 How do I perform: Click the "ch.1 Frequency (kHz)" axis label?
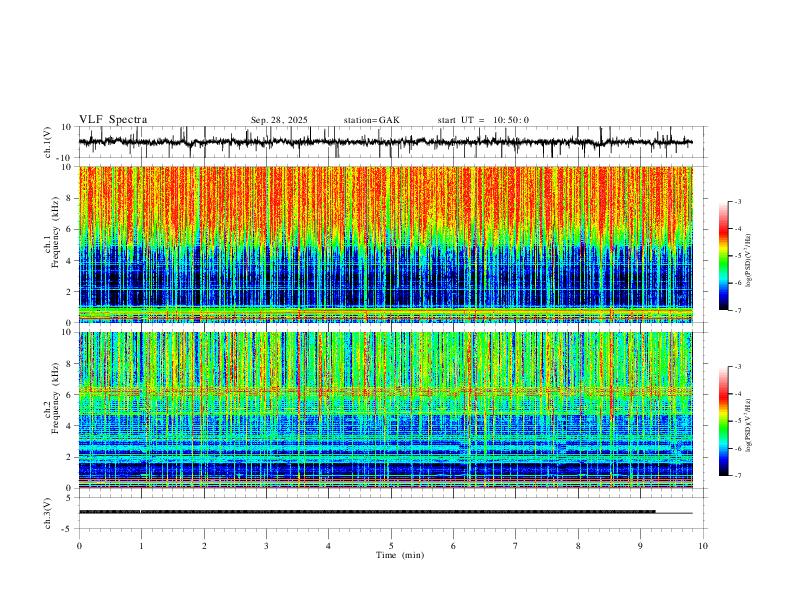click(52, 230)
